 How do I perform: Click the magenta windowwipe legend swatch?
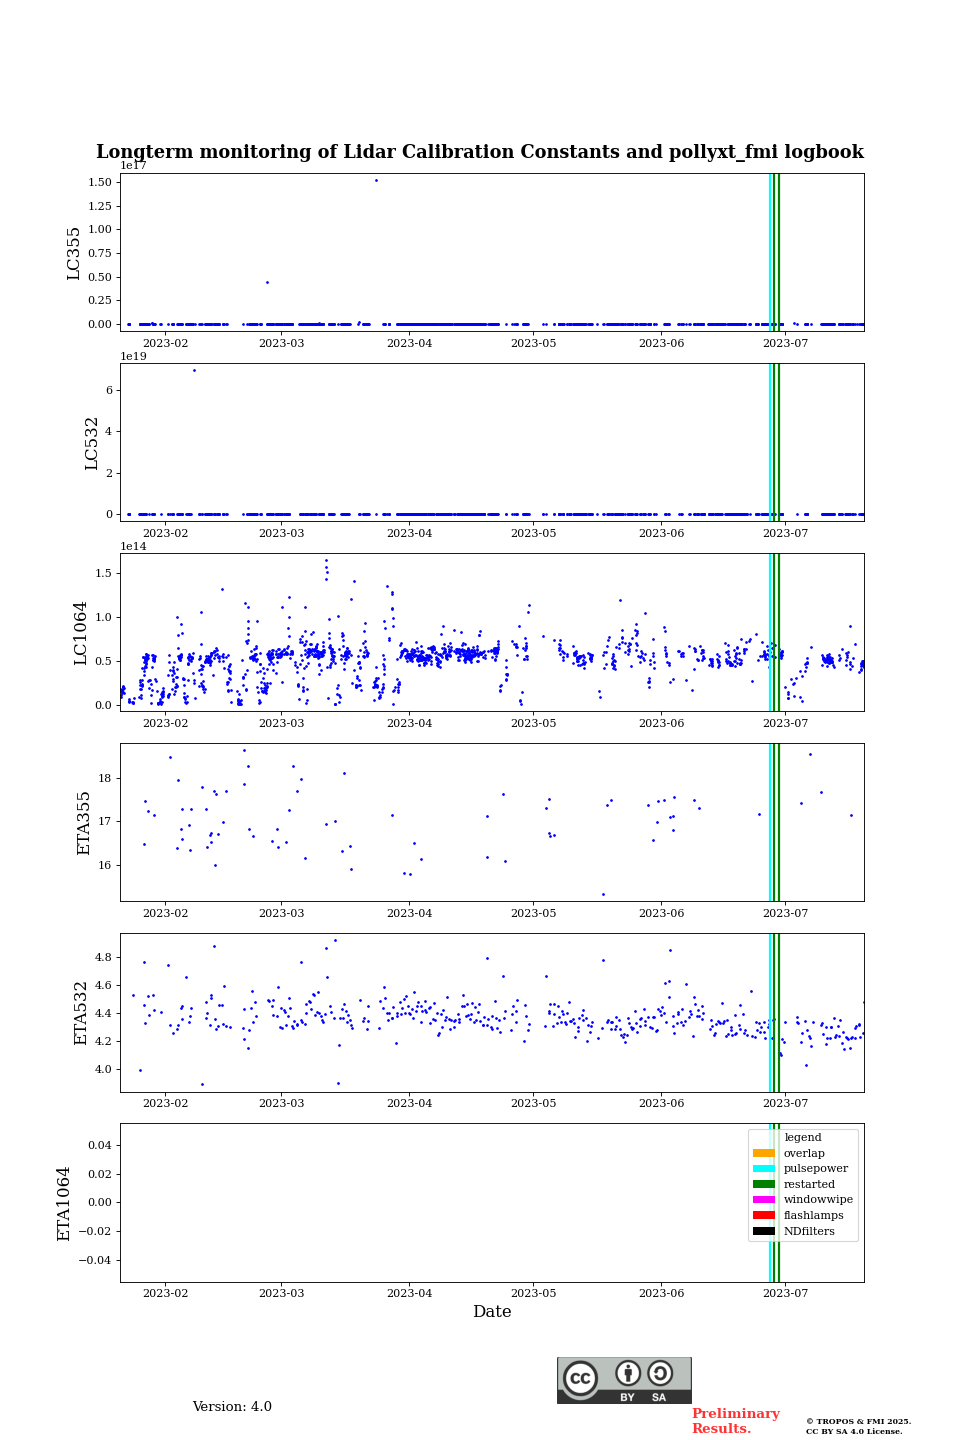coord(764,1200)
